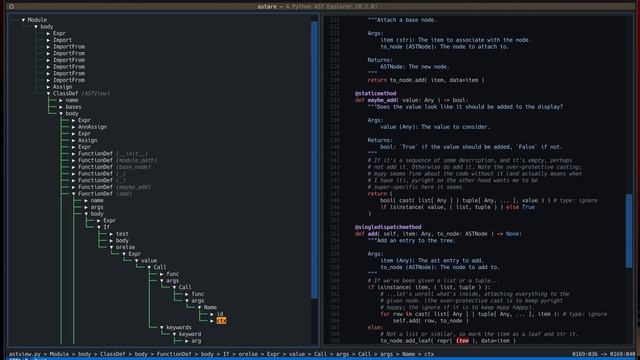
Task: Click orelse in the footer breadcrumb
Action: (248, 354)
